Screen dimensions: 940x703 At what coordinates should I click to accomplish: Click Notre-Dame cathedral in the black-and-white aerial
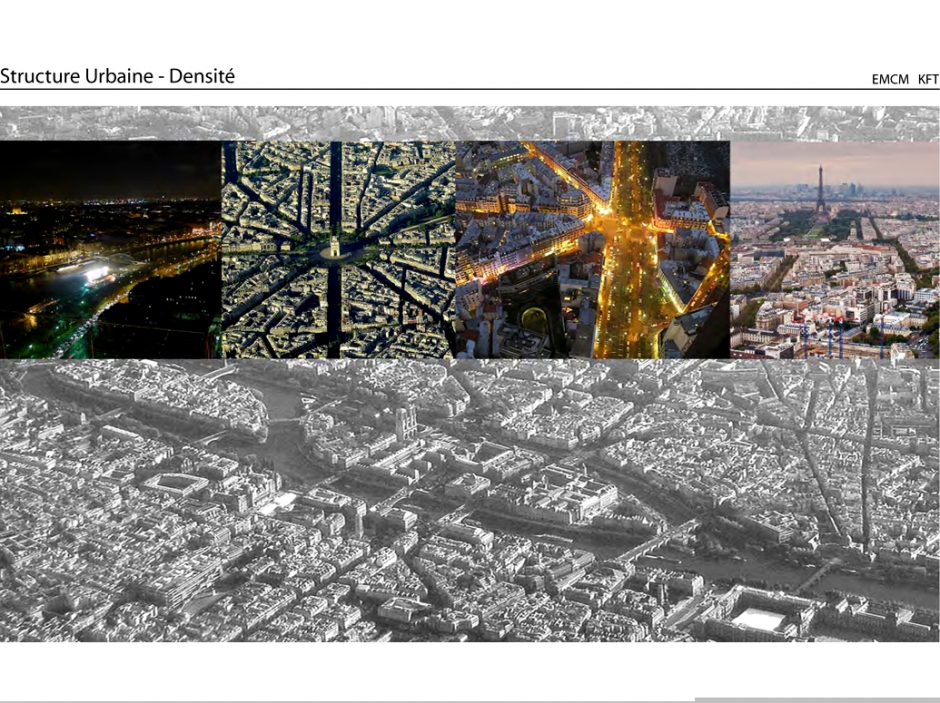405,423
